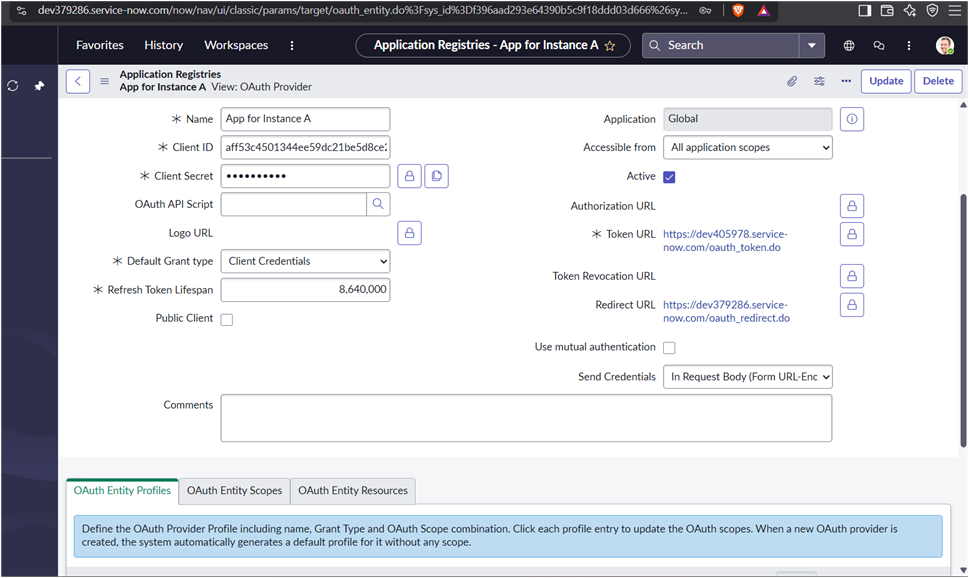Image resolution: width=969 pixels, height=578 pixels.
Task: Click the Brave Rewards triangle icon
Action: tap(764, 11)
